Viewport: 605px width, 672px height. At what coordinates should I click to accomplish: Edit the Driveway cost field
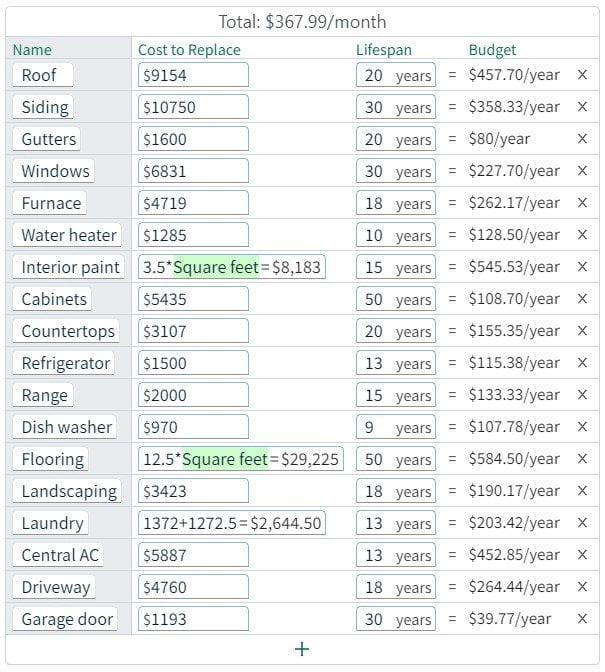coord(193,587)
